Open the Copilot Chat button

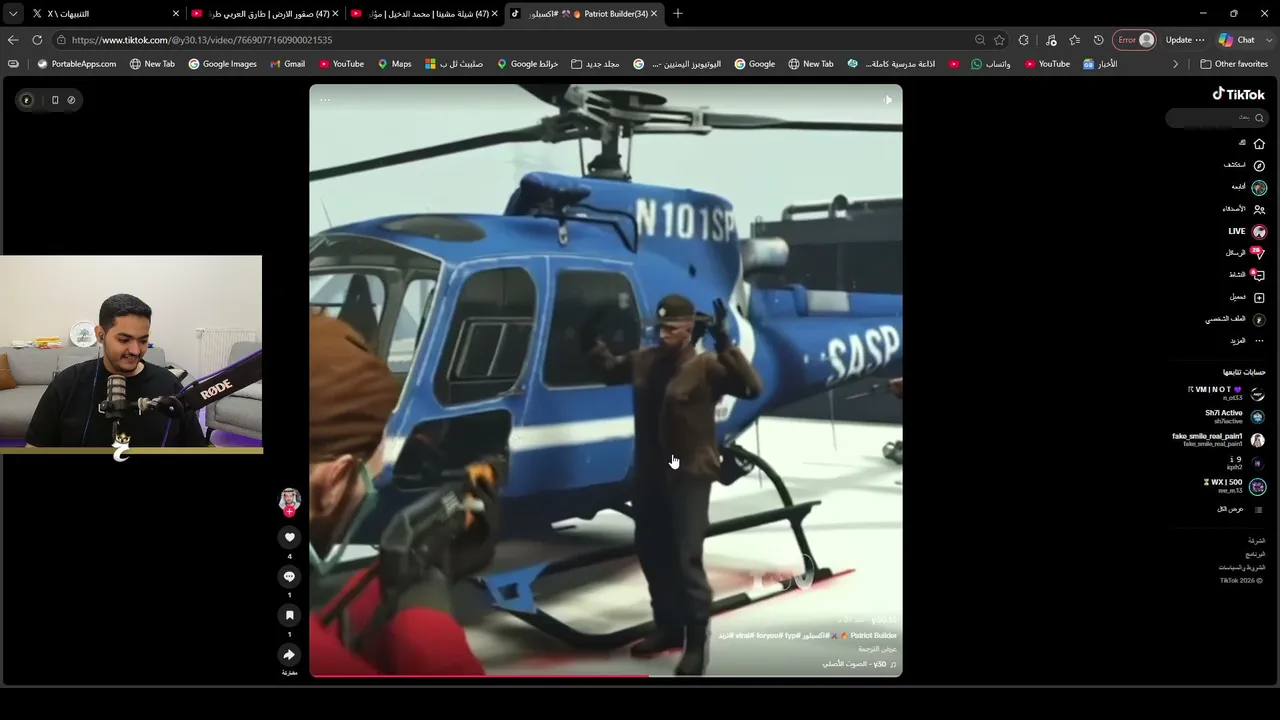point(1237,40)
